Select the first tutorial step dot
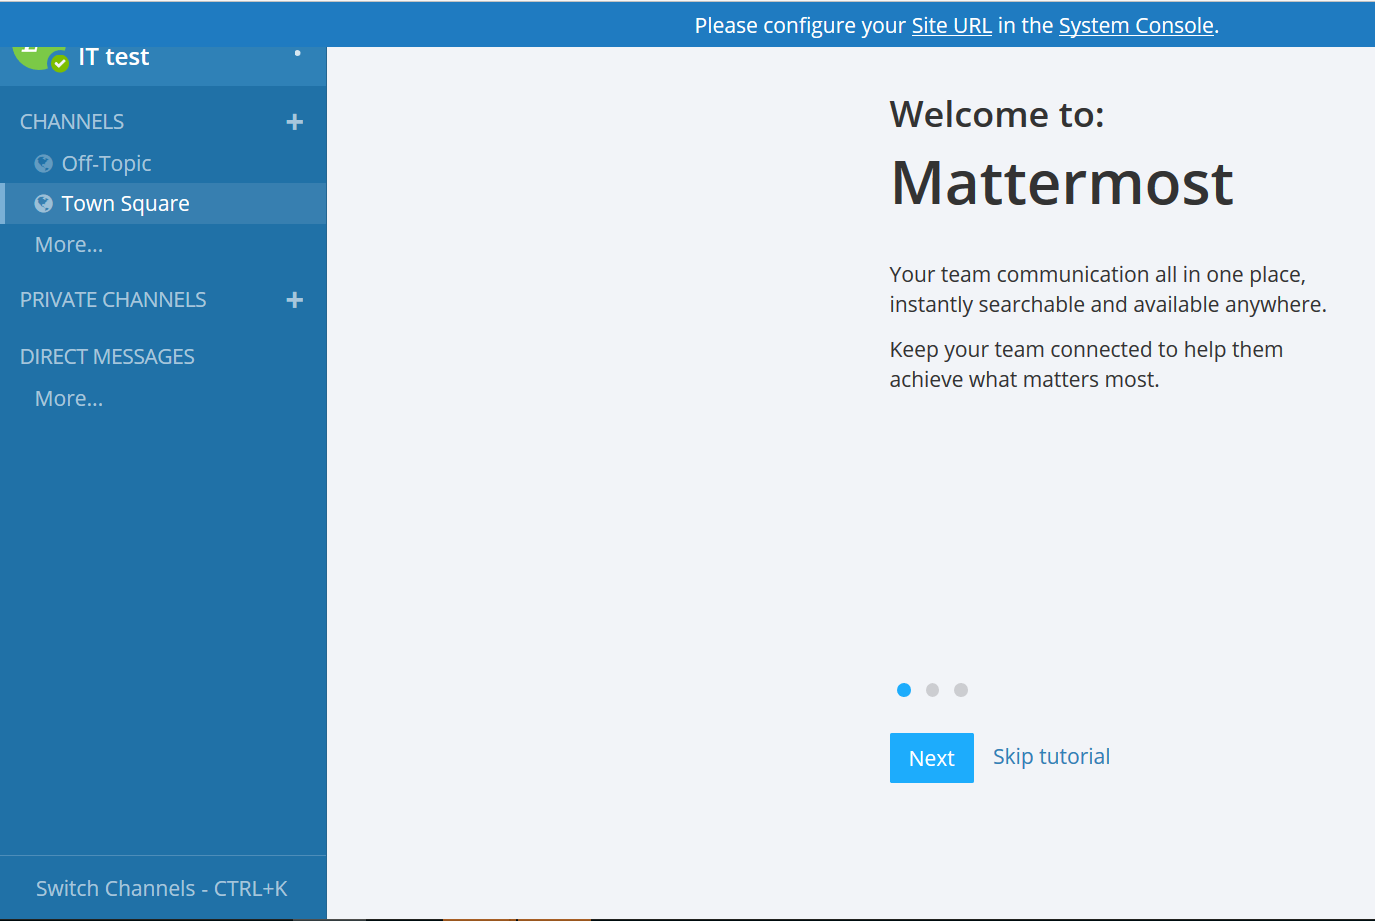Viewport: 1375px width, 921px height. (x=904, y=690)
